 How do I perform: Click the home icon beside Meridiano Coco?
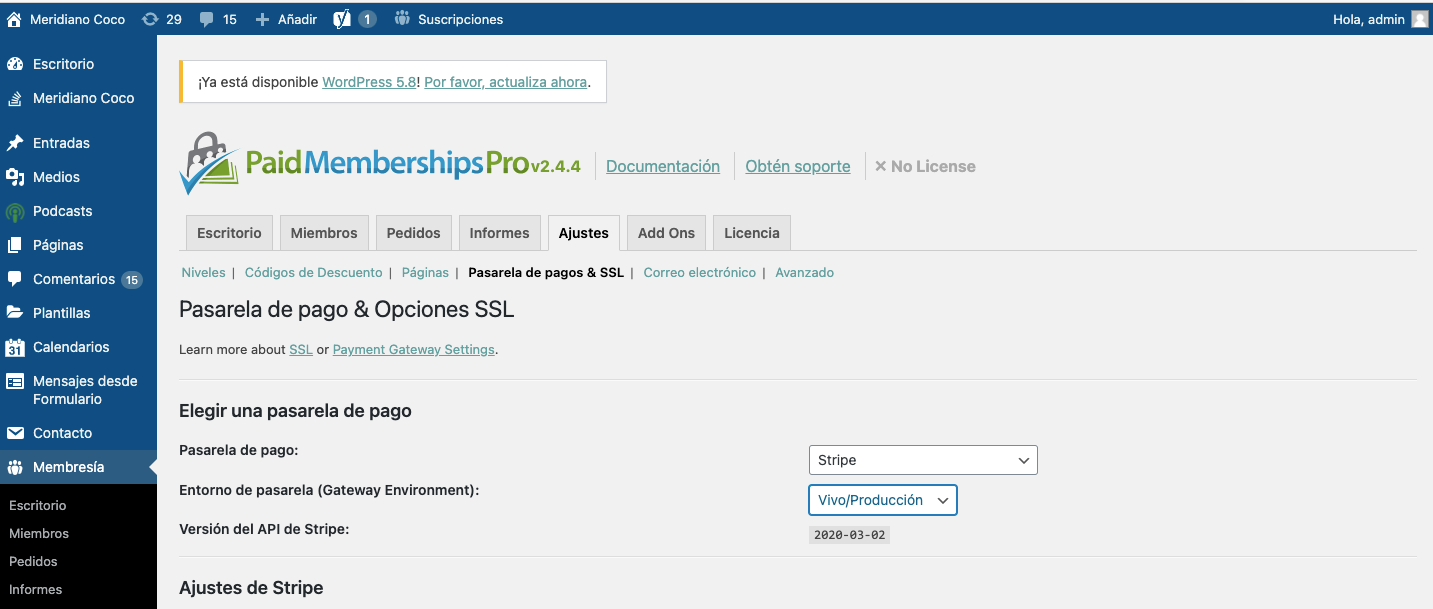(x=14, y=19)
